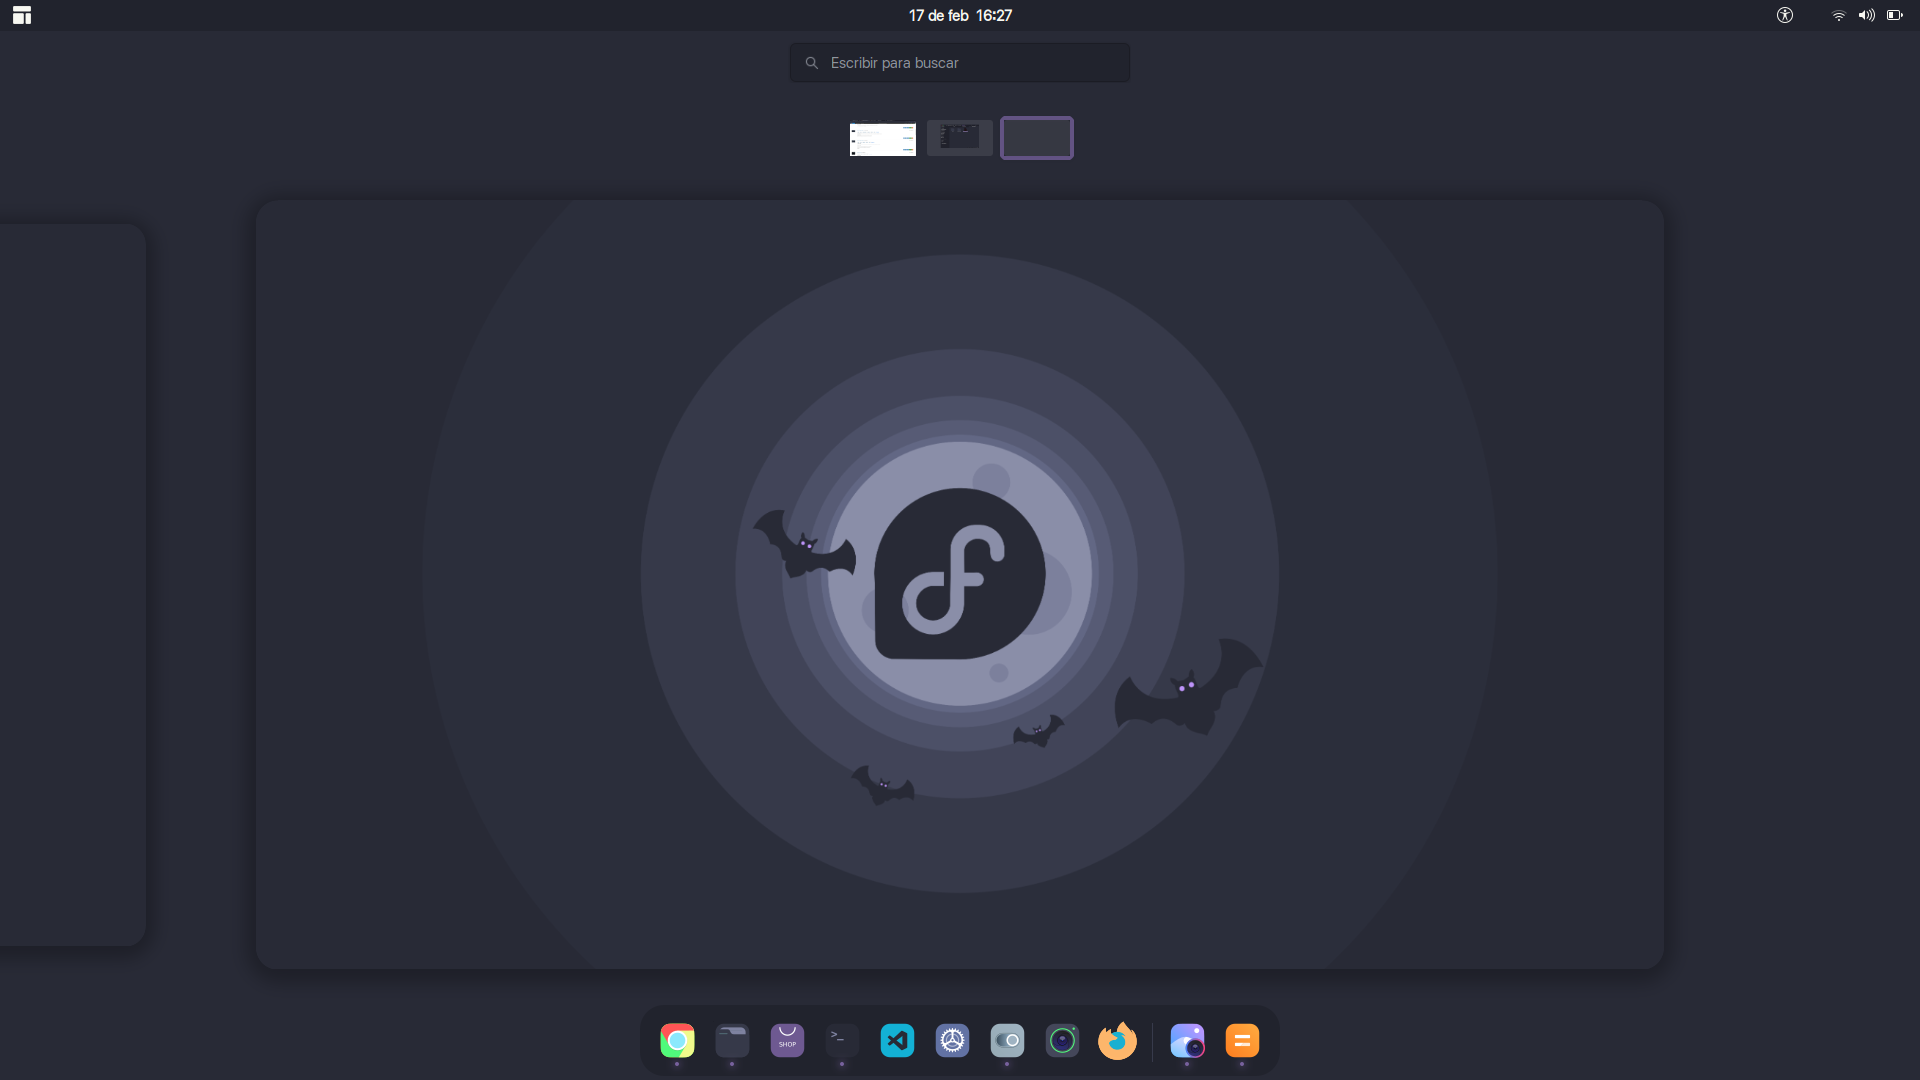The width and height of the screenshot is (1920, 1080).
Task: Open the Files application icon
Action: [732, 1040]
